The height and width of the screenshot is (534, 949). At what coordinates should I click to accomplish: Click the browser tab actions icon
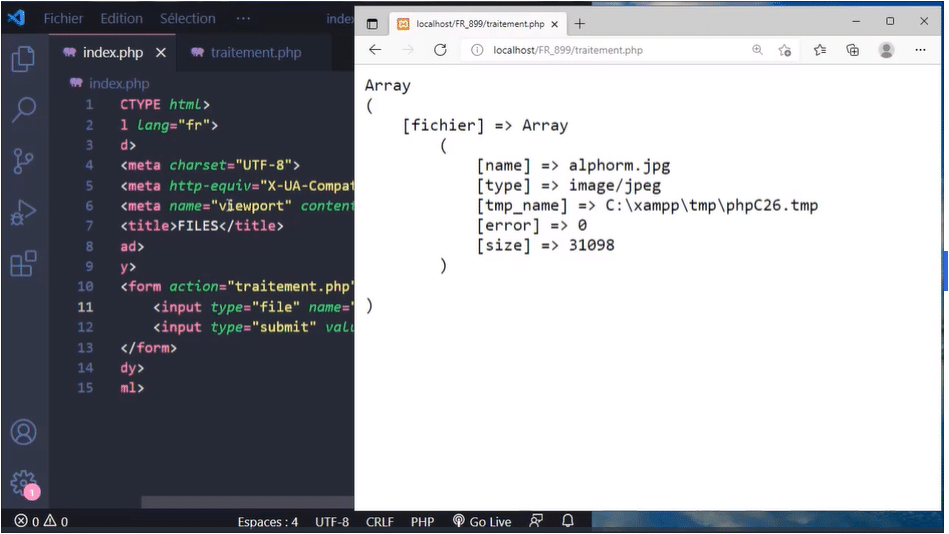pyautogui.click(x=372, y=24)
